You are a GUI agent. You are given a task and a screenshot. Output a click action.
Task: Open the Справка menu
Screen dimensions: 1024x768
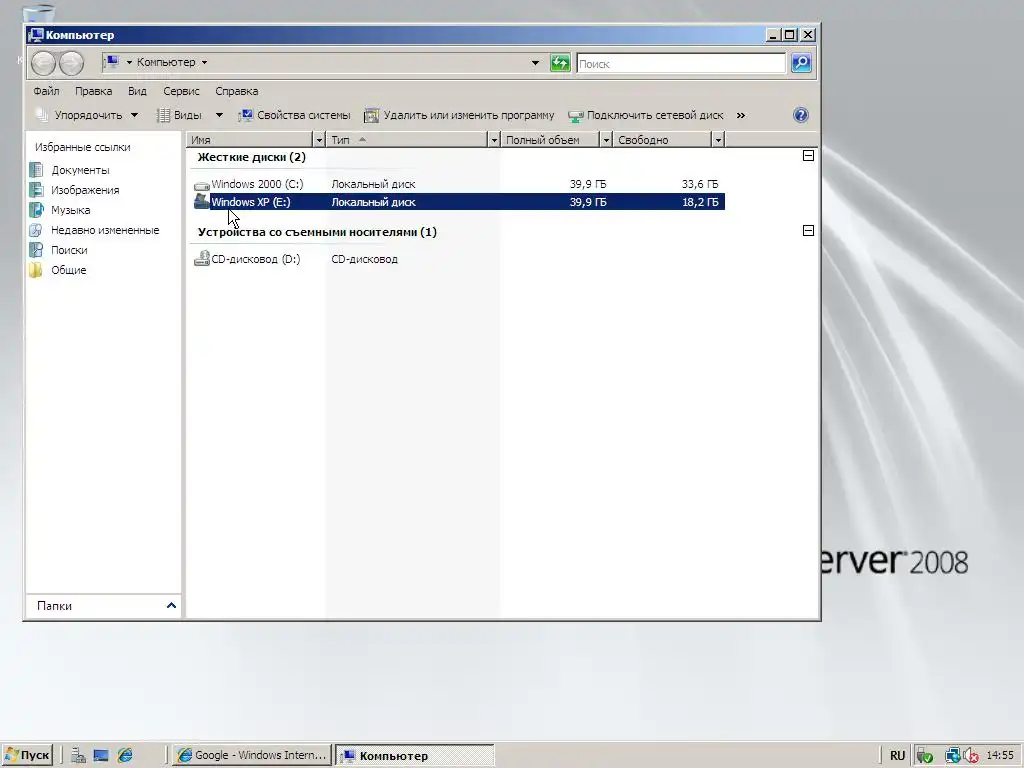[x=236, y=91]
